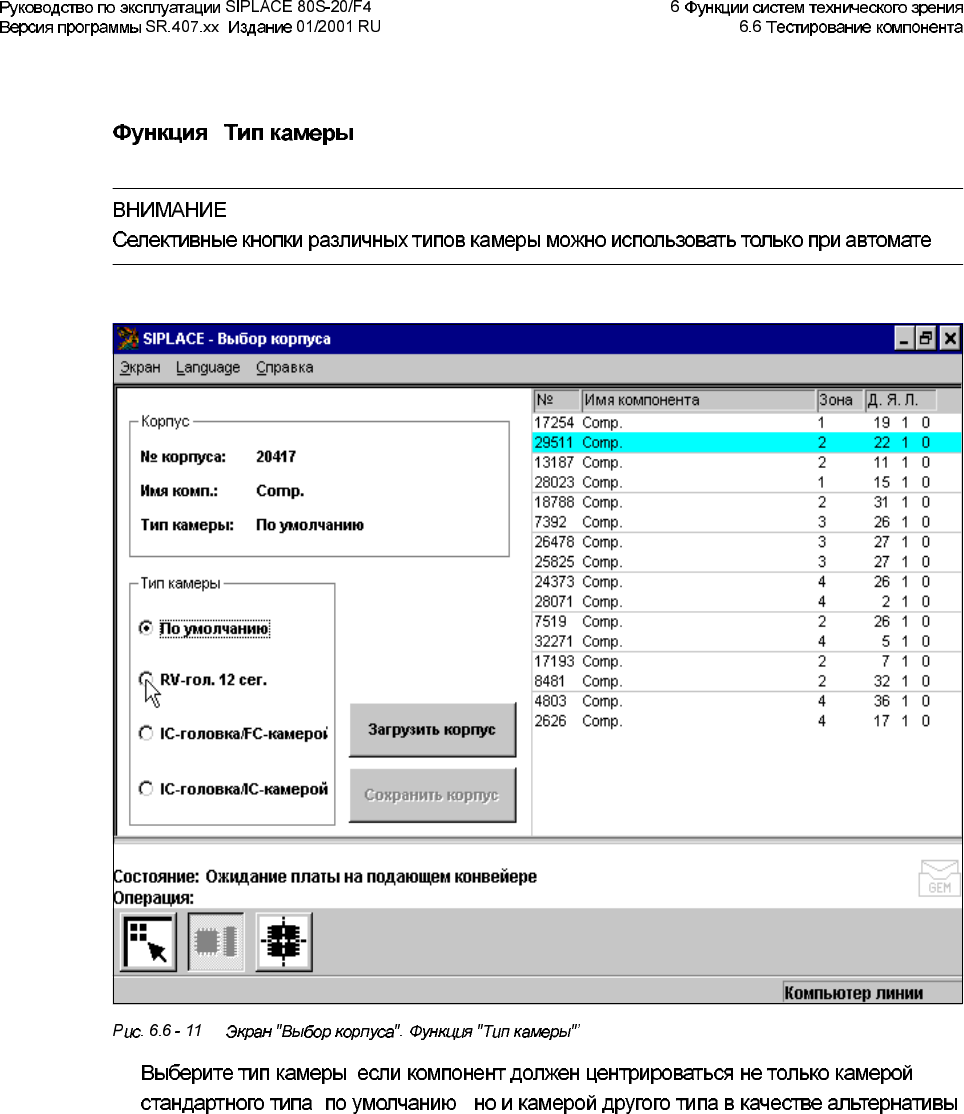964x1114 pixels.
Task: Click the Д. Я. Л. column header
Action: [900, 400]
